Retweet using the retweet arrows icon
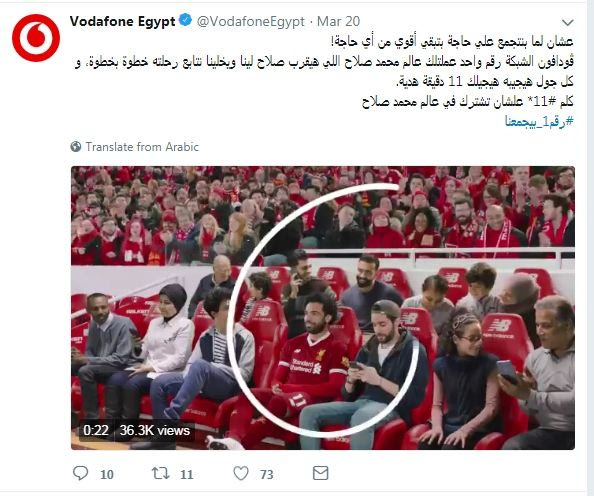Image resolution: width=594 pixels, height=496 pixels. [x=161, y=473]
